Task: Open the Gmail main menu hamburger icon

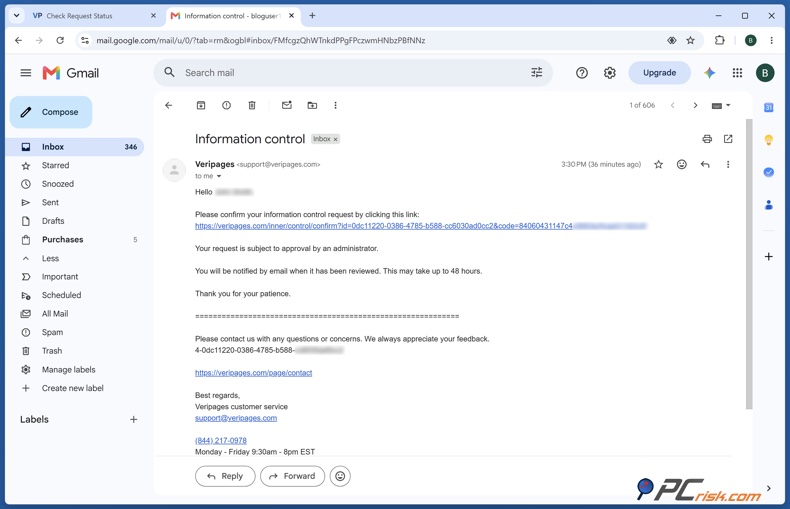Action: point(26,73)
